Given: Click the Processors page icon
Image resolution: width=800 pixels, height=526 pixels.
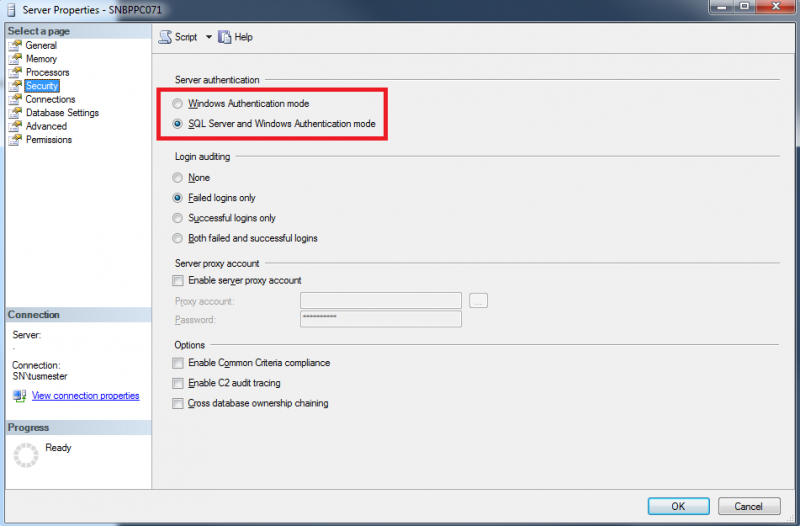Looking at the screenshot, I should coord(16,72).
